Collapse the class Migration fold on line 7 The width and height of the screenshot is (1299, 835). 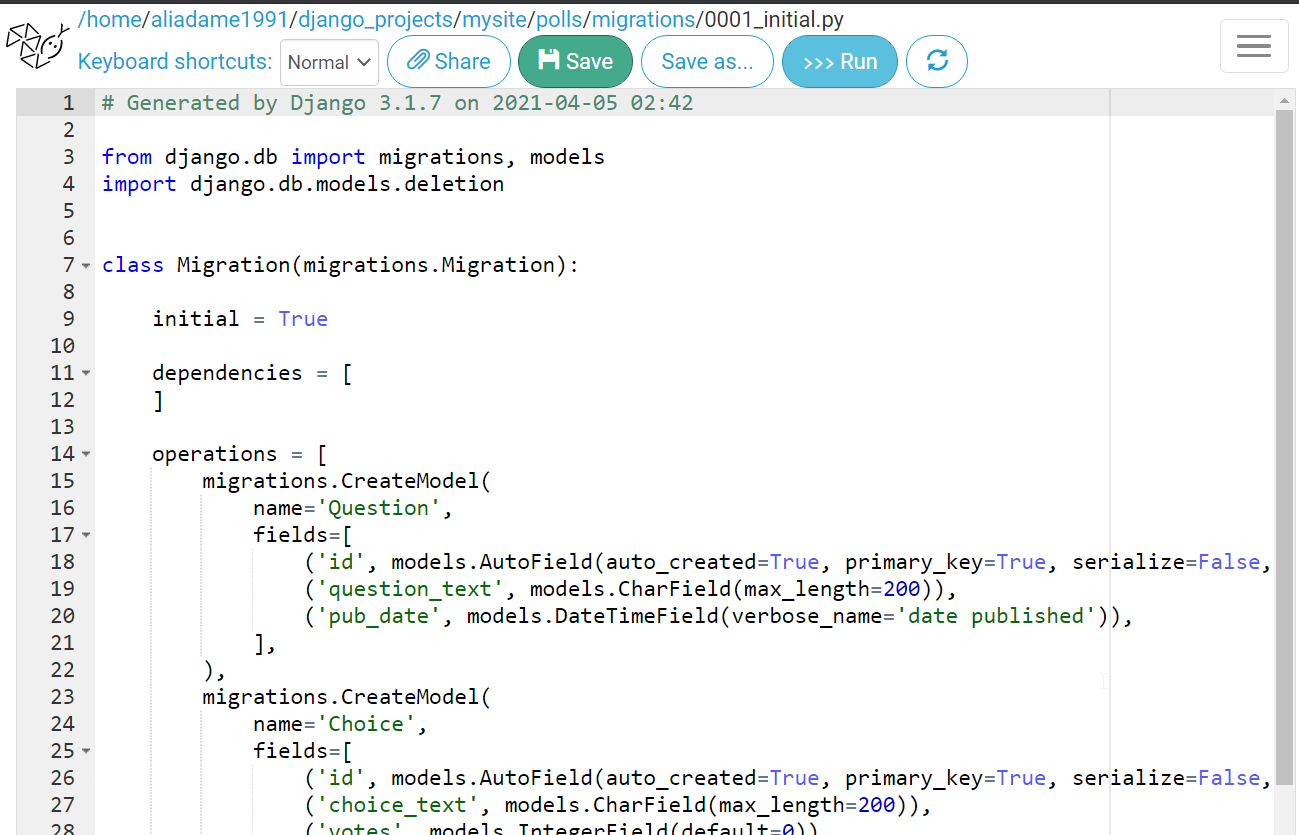(x=86, y=266)
